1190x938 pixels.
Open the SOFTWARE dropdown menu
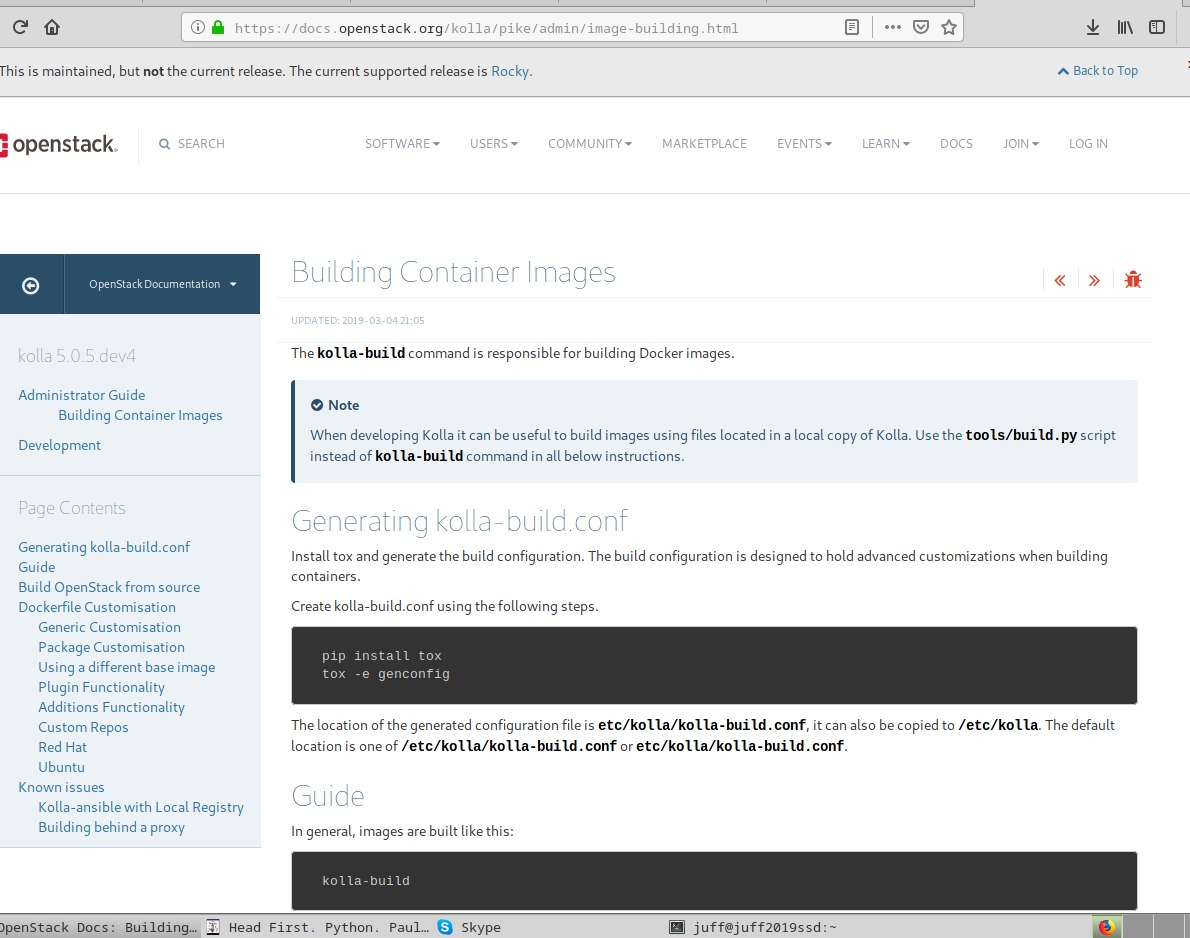tap(402, 143)
